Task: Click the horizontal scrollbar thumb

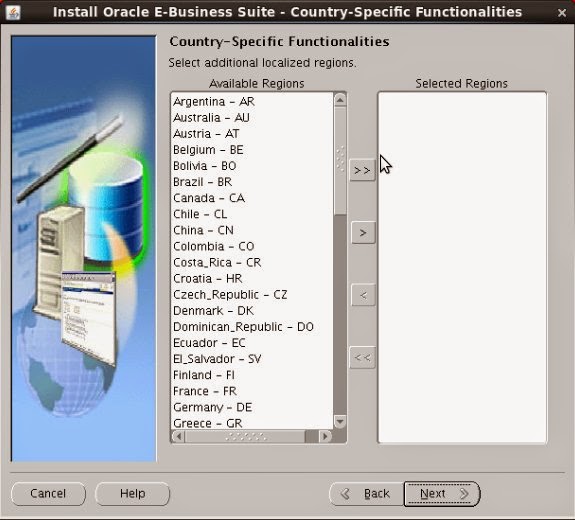Action: pyautogui.click(x=245, y=436)
